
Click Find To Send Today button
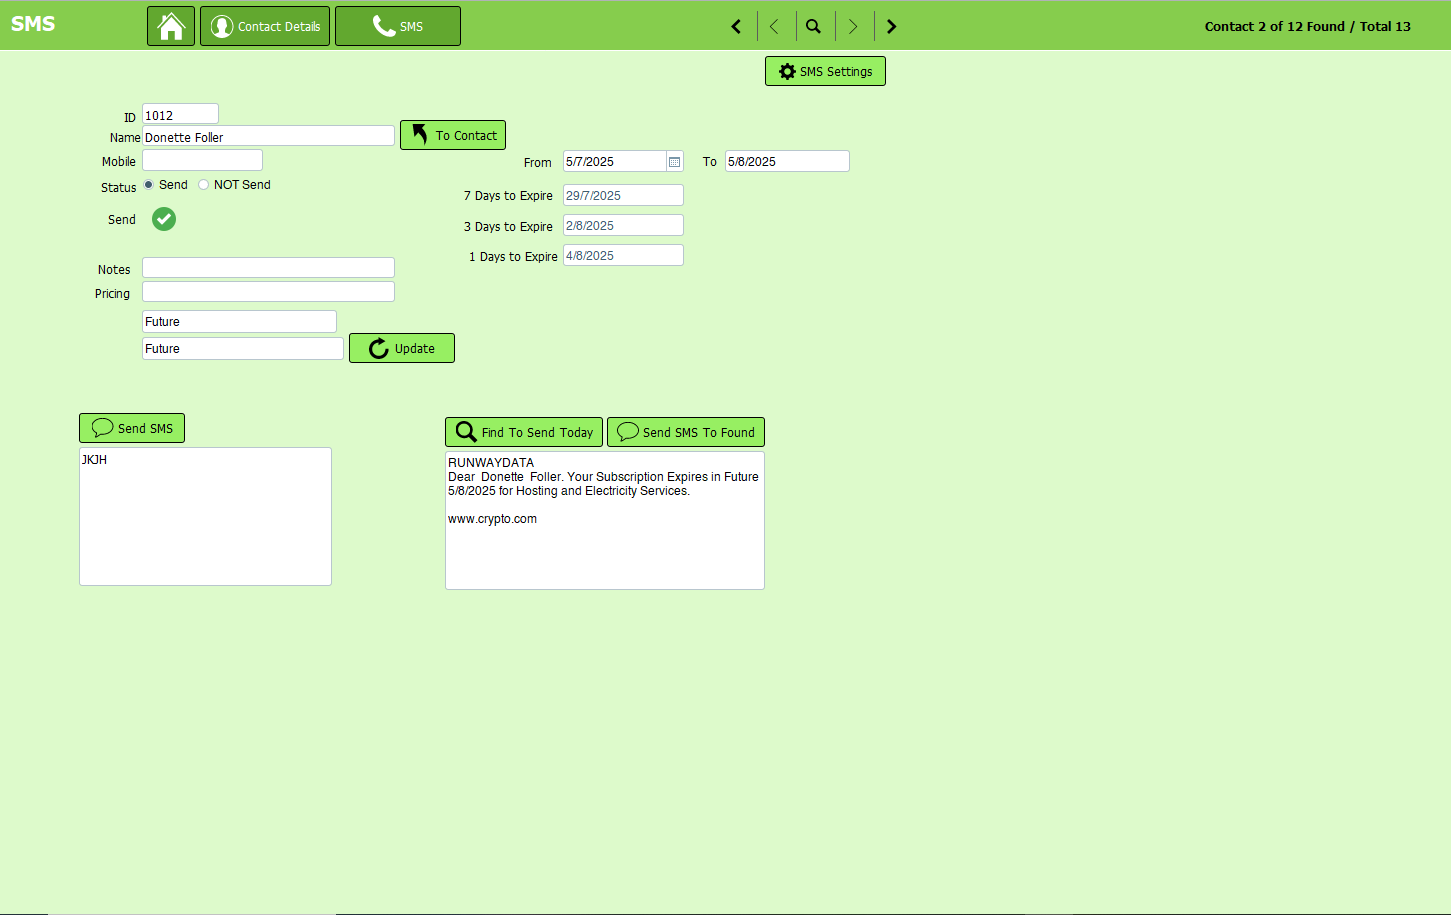pos(524,432)
